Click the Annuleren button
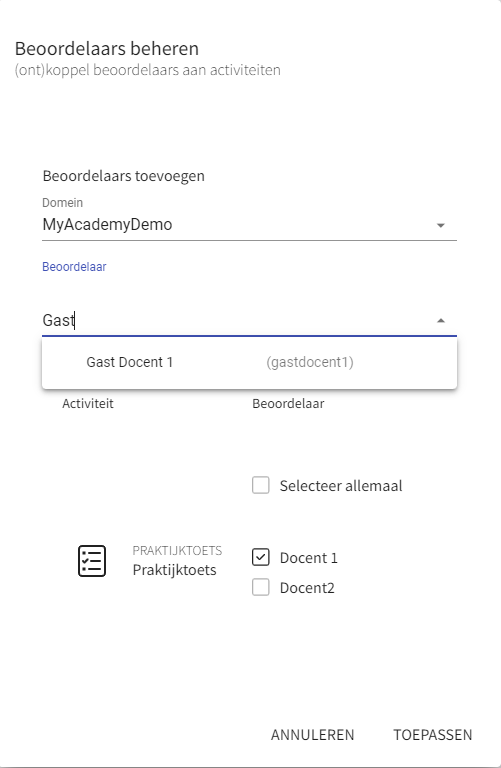Screen dimensions: 501x768 pyautogui.click(x=312, y=735)
